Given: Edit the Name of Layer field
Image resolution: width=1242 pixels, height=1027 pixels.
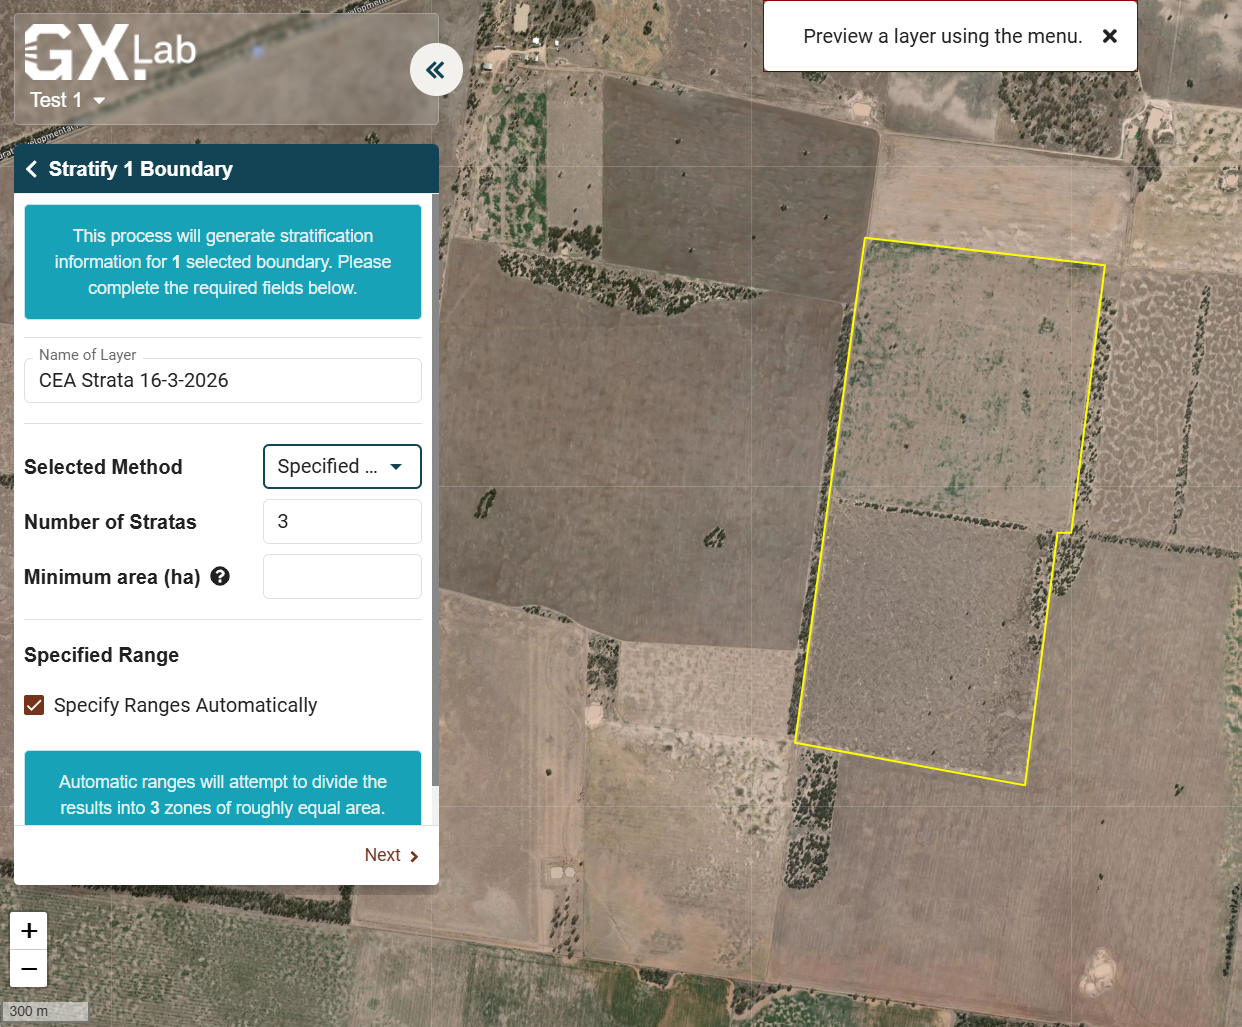Looking at the screenshot, I should click(x=223, y=380).
